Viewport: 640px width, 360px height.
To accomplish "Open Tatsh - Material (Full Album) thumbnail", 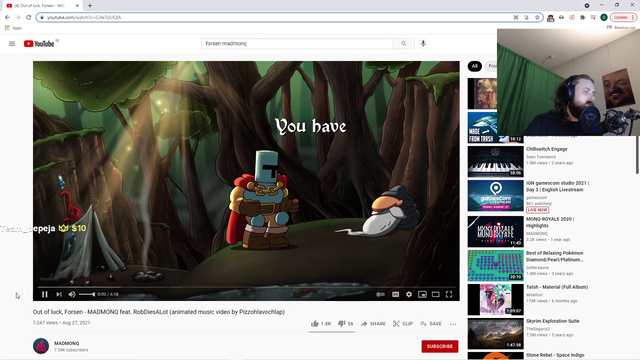I will click(x=496, y=300).
